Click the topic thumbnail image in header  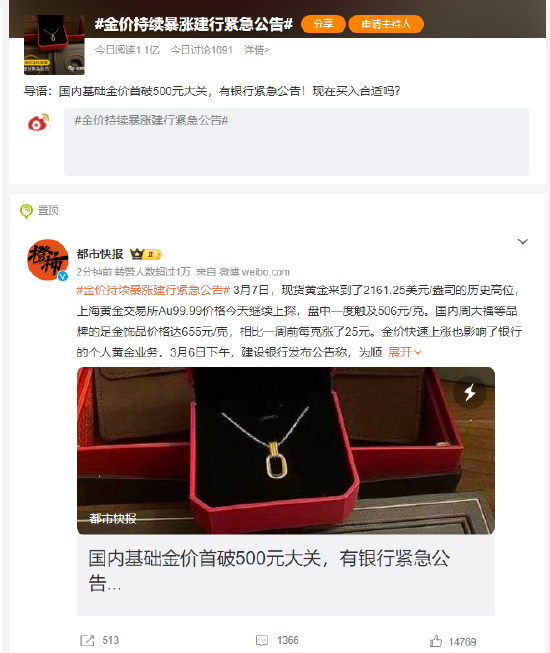coord(54,45)
